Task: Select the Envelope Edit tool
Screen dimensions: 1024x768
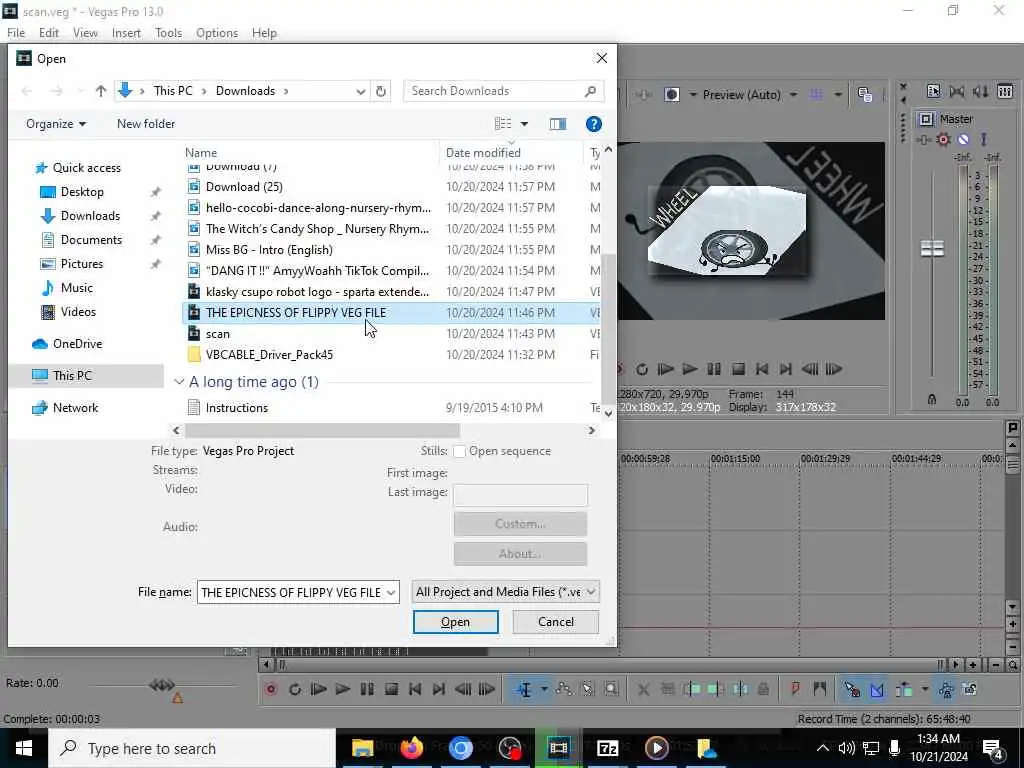Action: [x=564, y=689]
